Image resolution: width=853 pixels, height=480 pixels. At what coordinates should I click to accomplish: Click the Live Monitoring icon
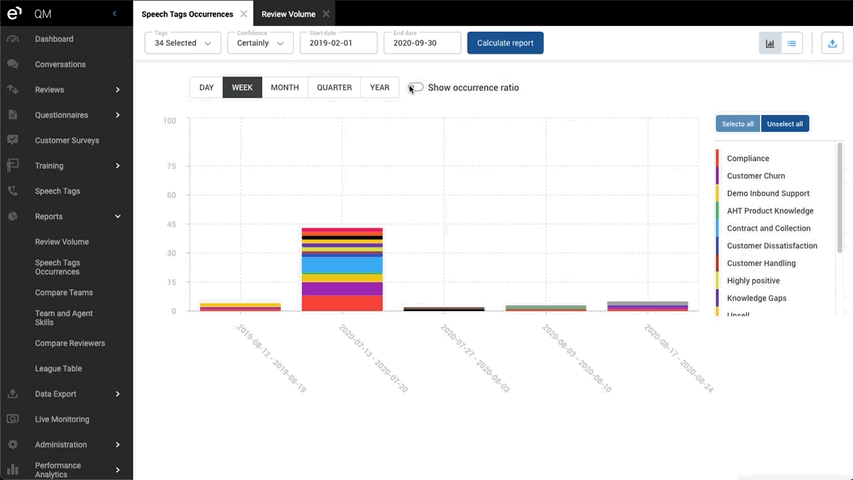point(13,419)
